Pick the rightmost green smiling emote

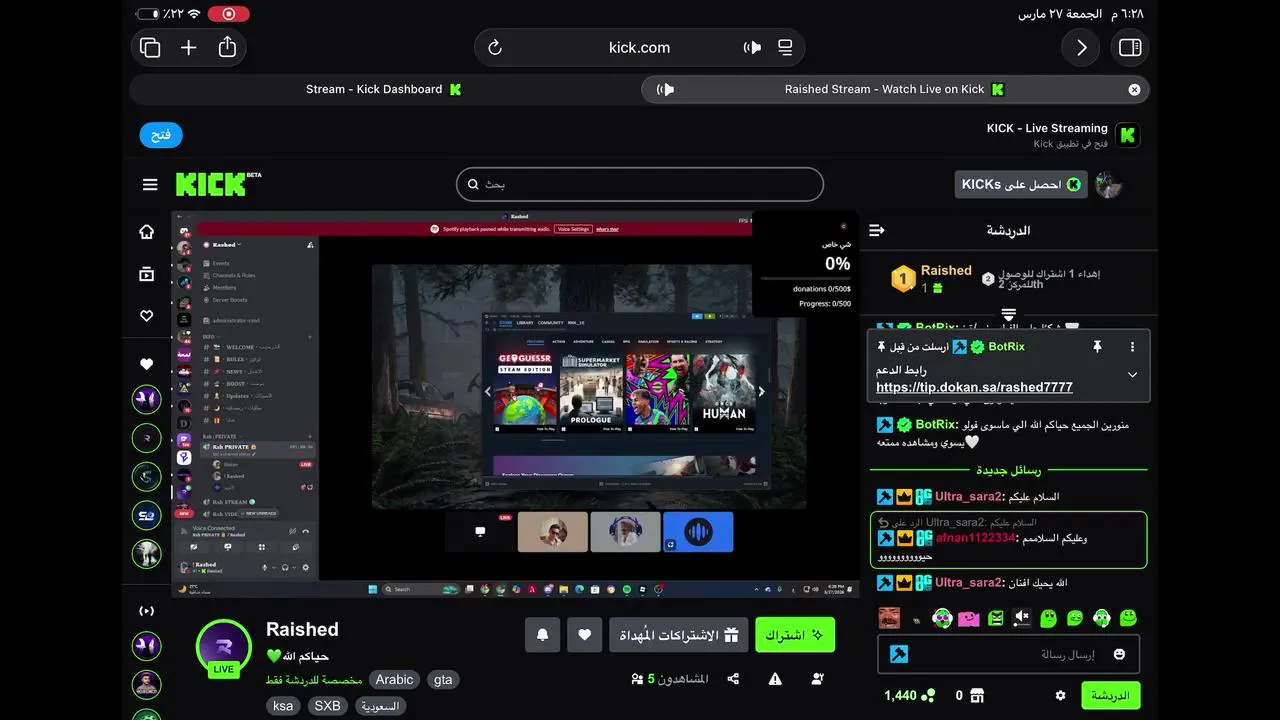[x=1128, y=618]
